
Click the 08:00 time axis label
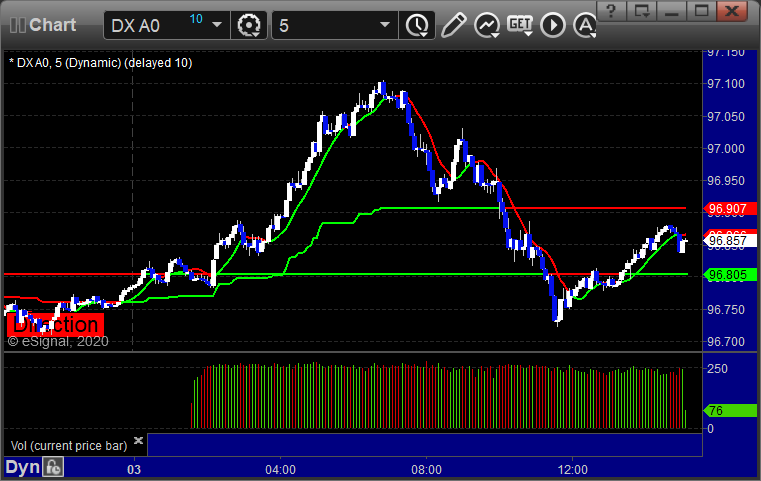coord(427,470)
